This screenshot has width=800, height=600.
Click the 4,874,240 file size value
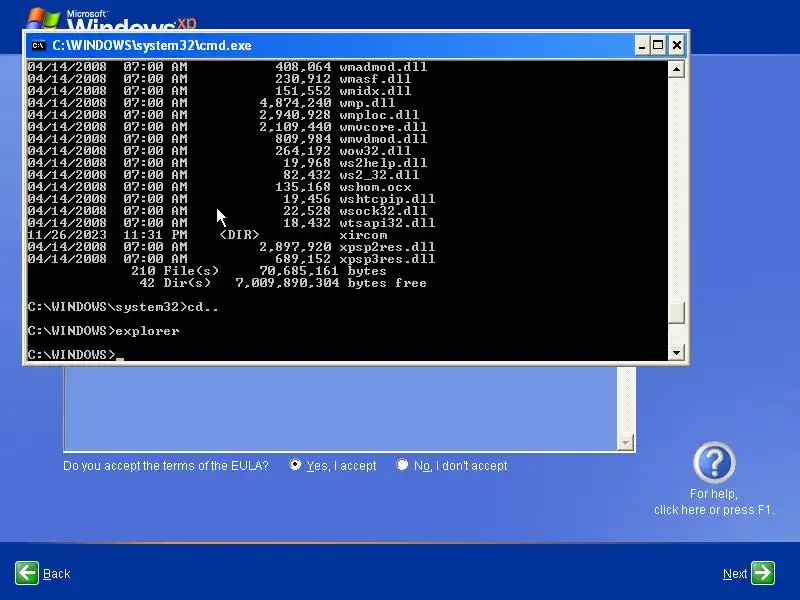click(295, 103)
